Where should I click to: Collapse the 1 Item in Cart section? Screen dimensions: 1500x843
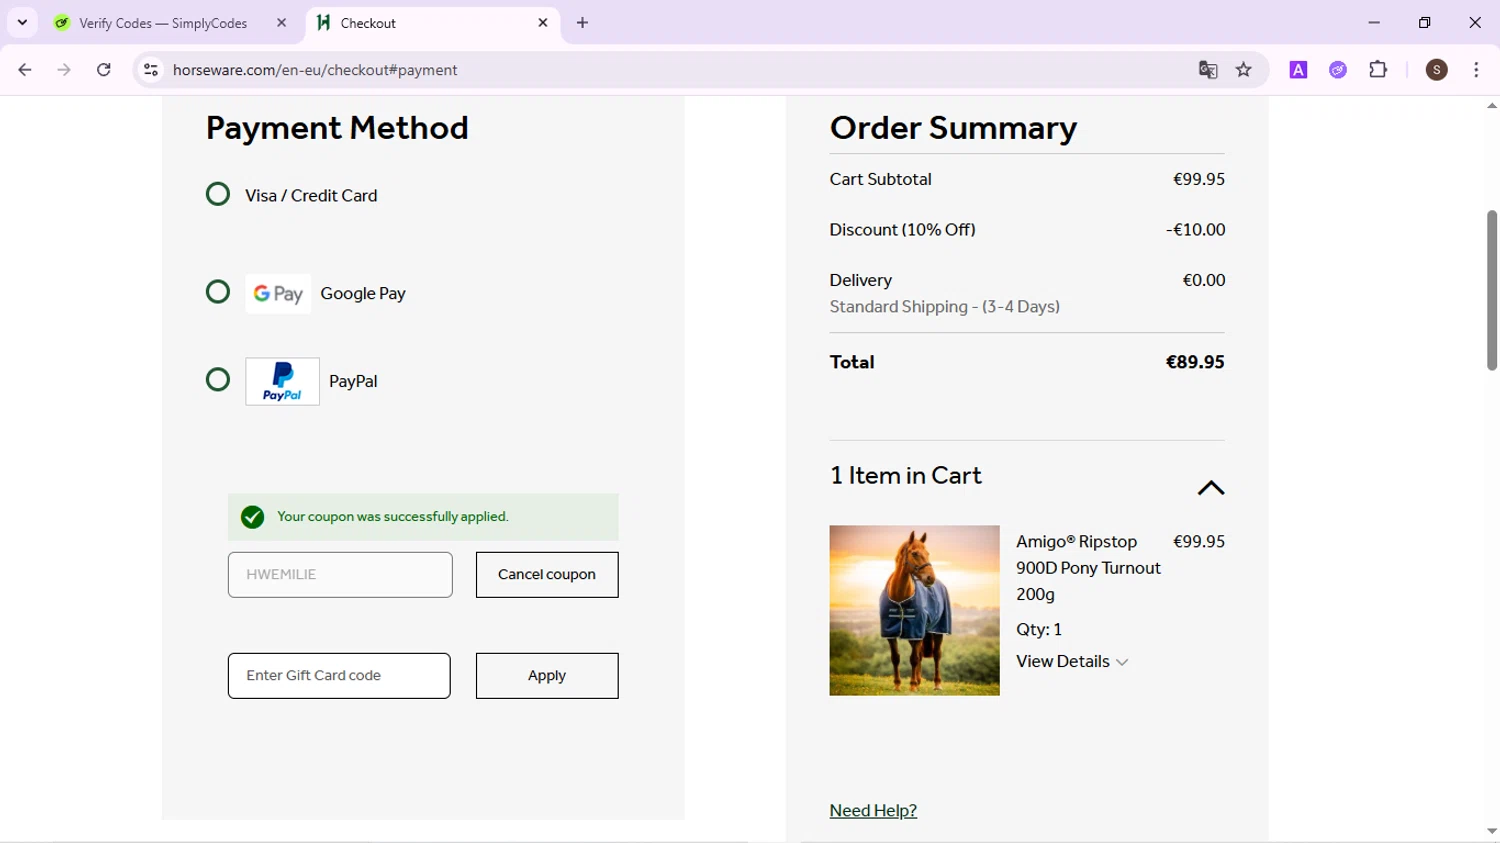pos(1210,488)
